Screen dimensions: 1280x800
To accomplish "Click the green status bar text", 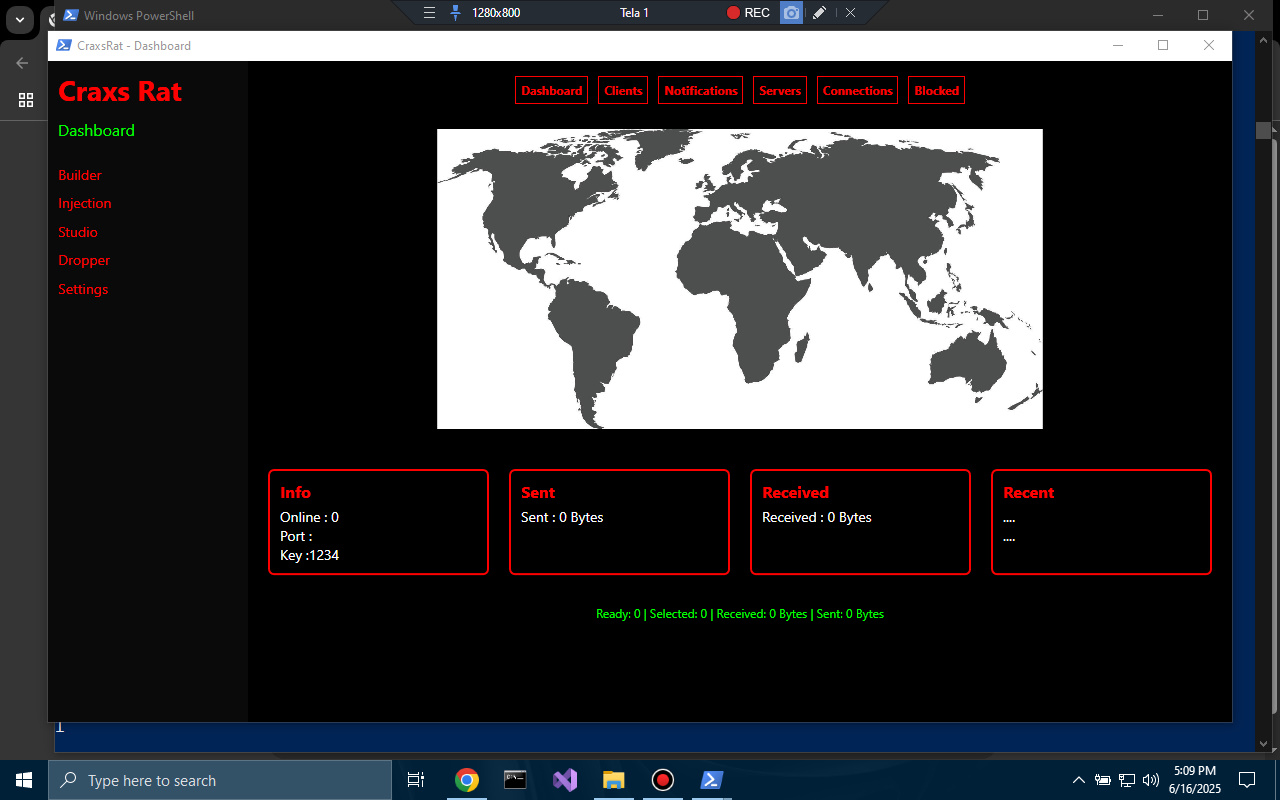I will (740, 614).
